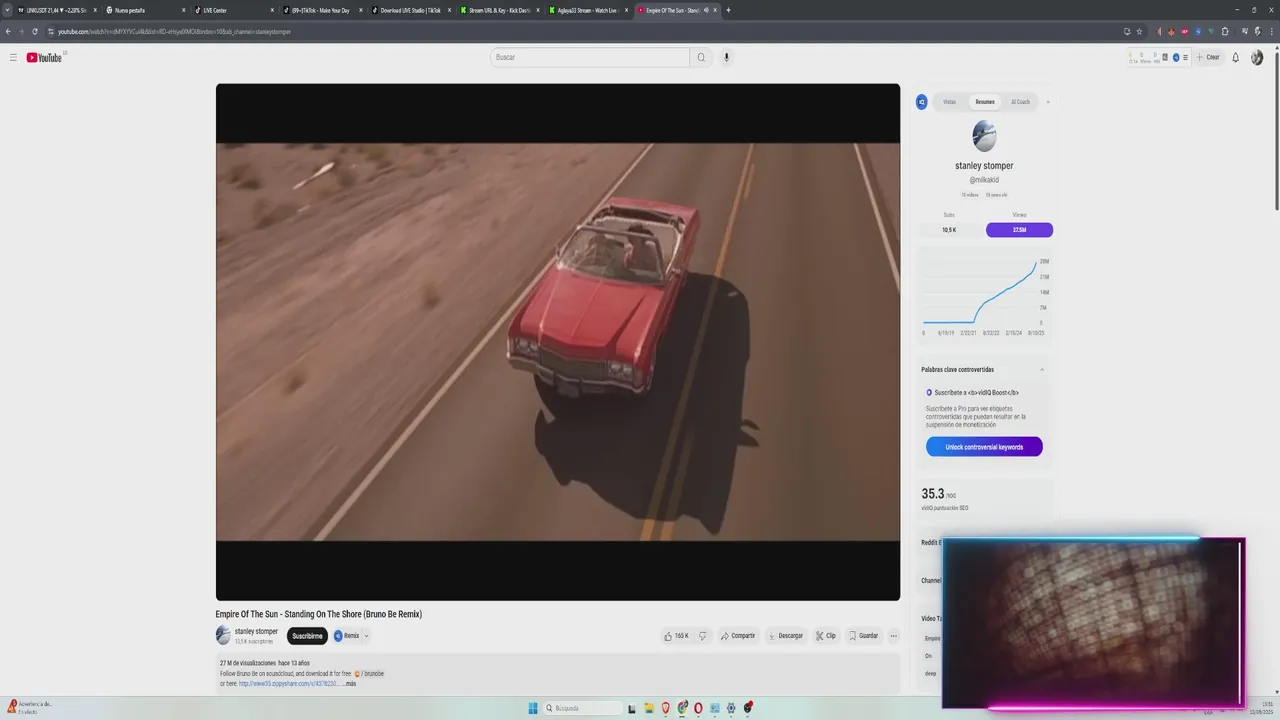This screenshot has height=720, width=1280.
Task: Open a new browser tab
Action: click(728, 10)
